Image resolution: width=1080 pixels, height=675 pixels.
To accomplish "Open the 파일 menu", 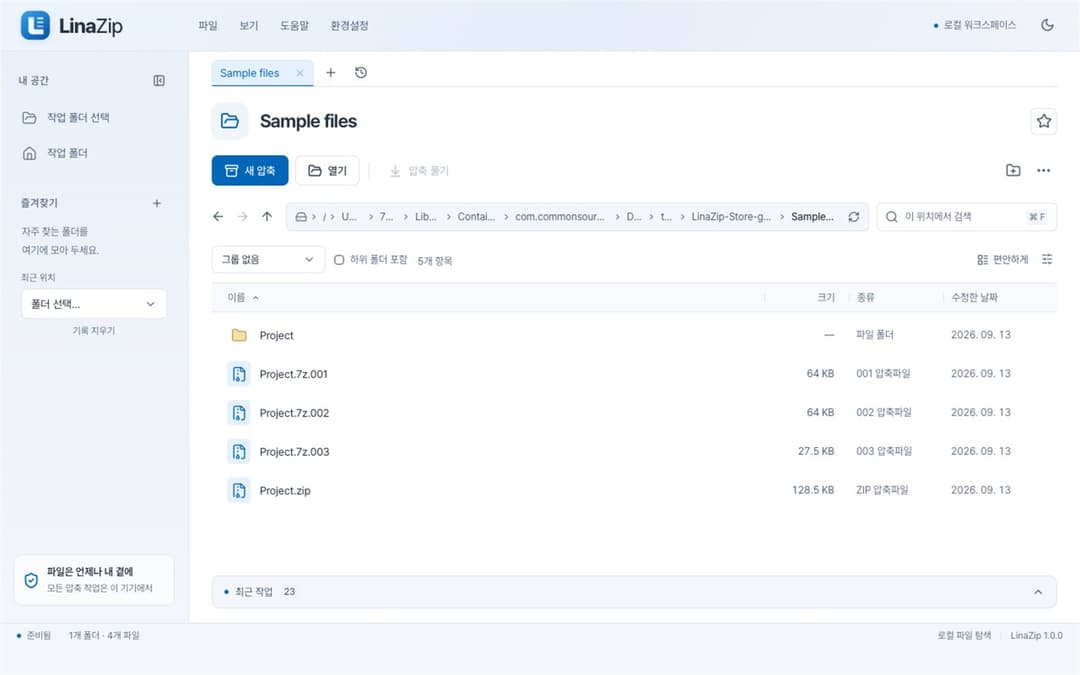I will click(207, 25).
